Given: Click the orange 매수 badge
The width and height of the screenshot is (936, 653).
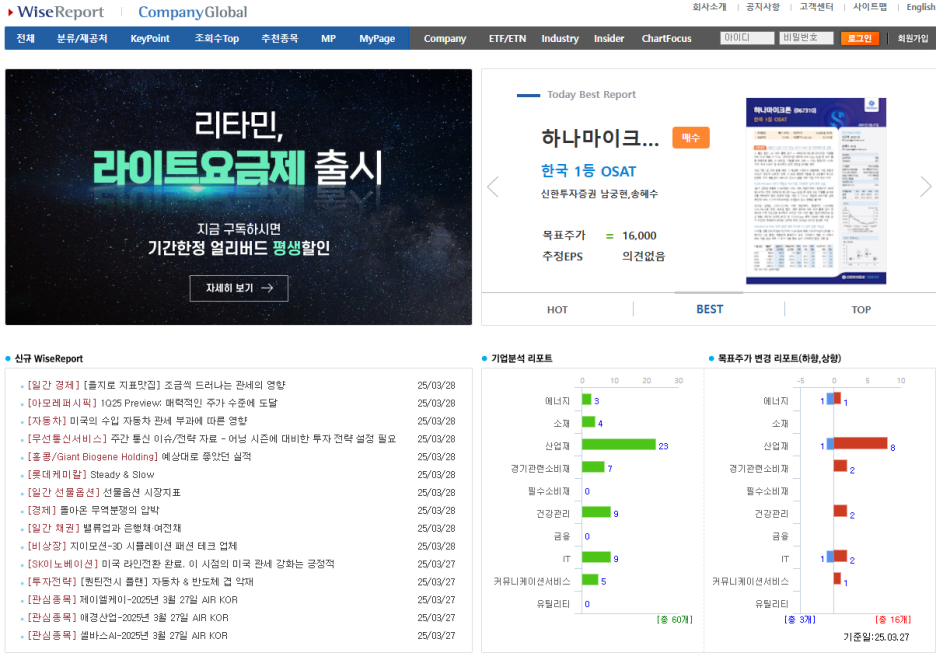Looking at the screenshot, I should 691,138.
